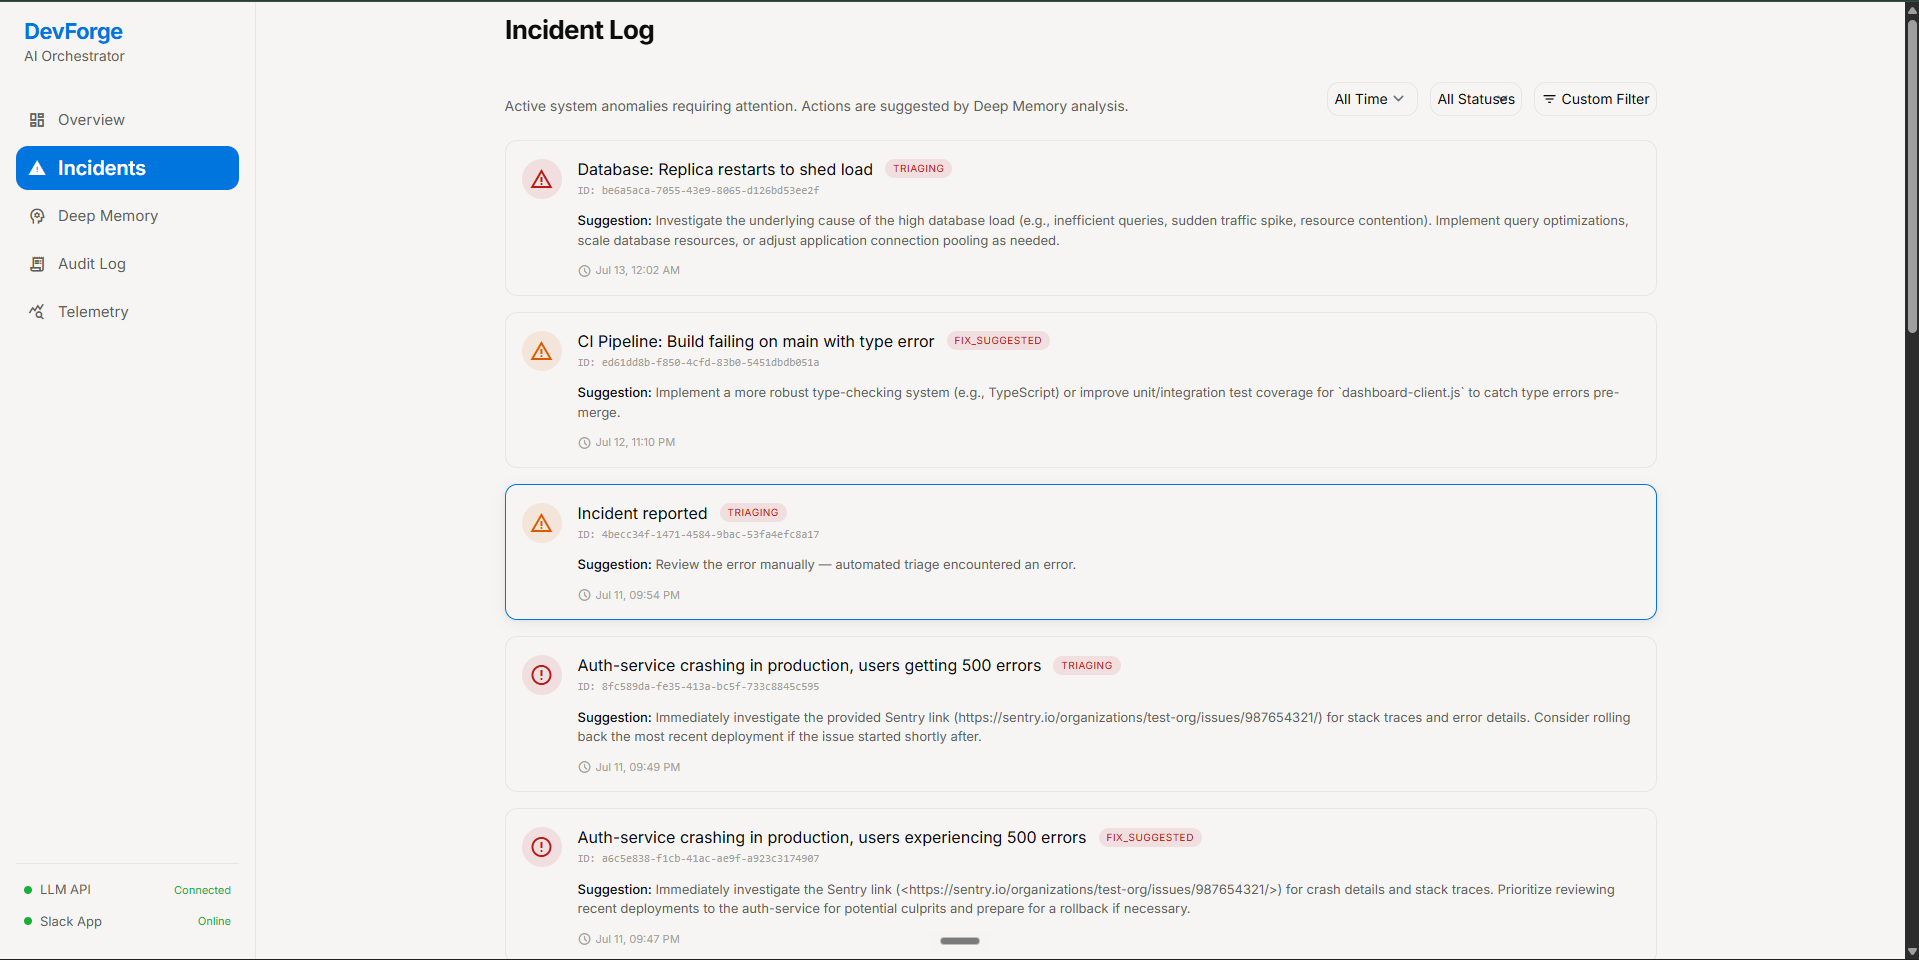Select the Incident reported card

(1080, 552)
